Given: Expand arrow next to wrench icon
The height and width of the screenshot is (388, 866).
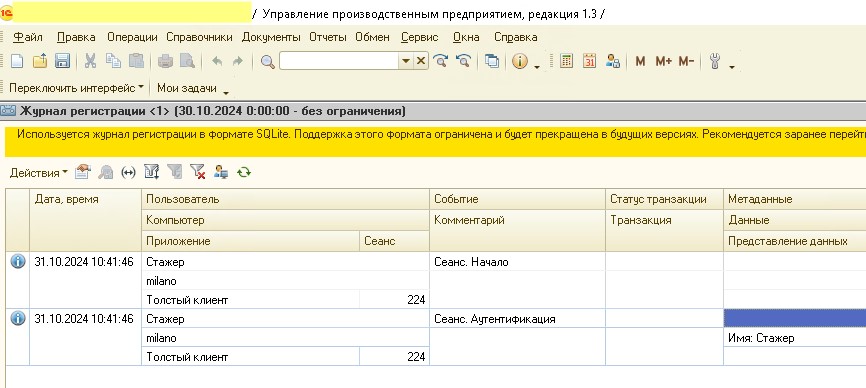Looking at the screenshot, I should click(732, 66).
